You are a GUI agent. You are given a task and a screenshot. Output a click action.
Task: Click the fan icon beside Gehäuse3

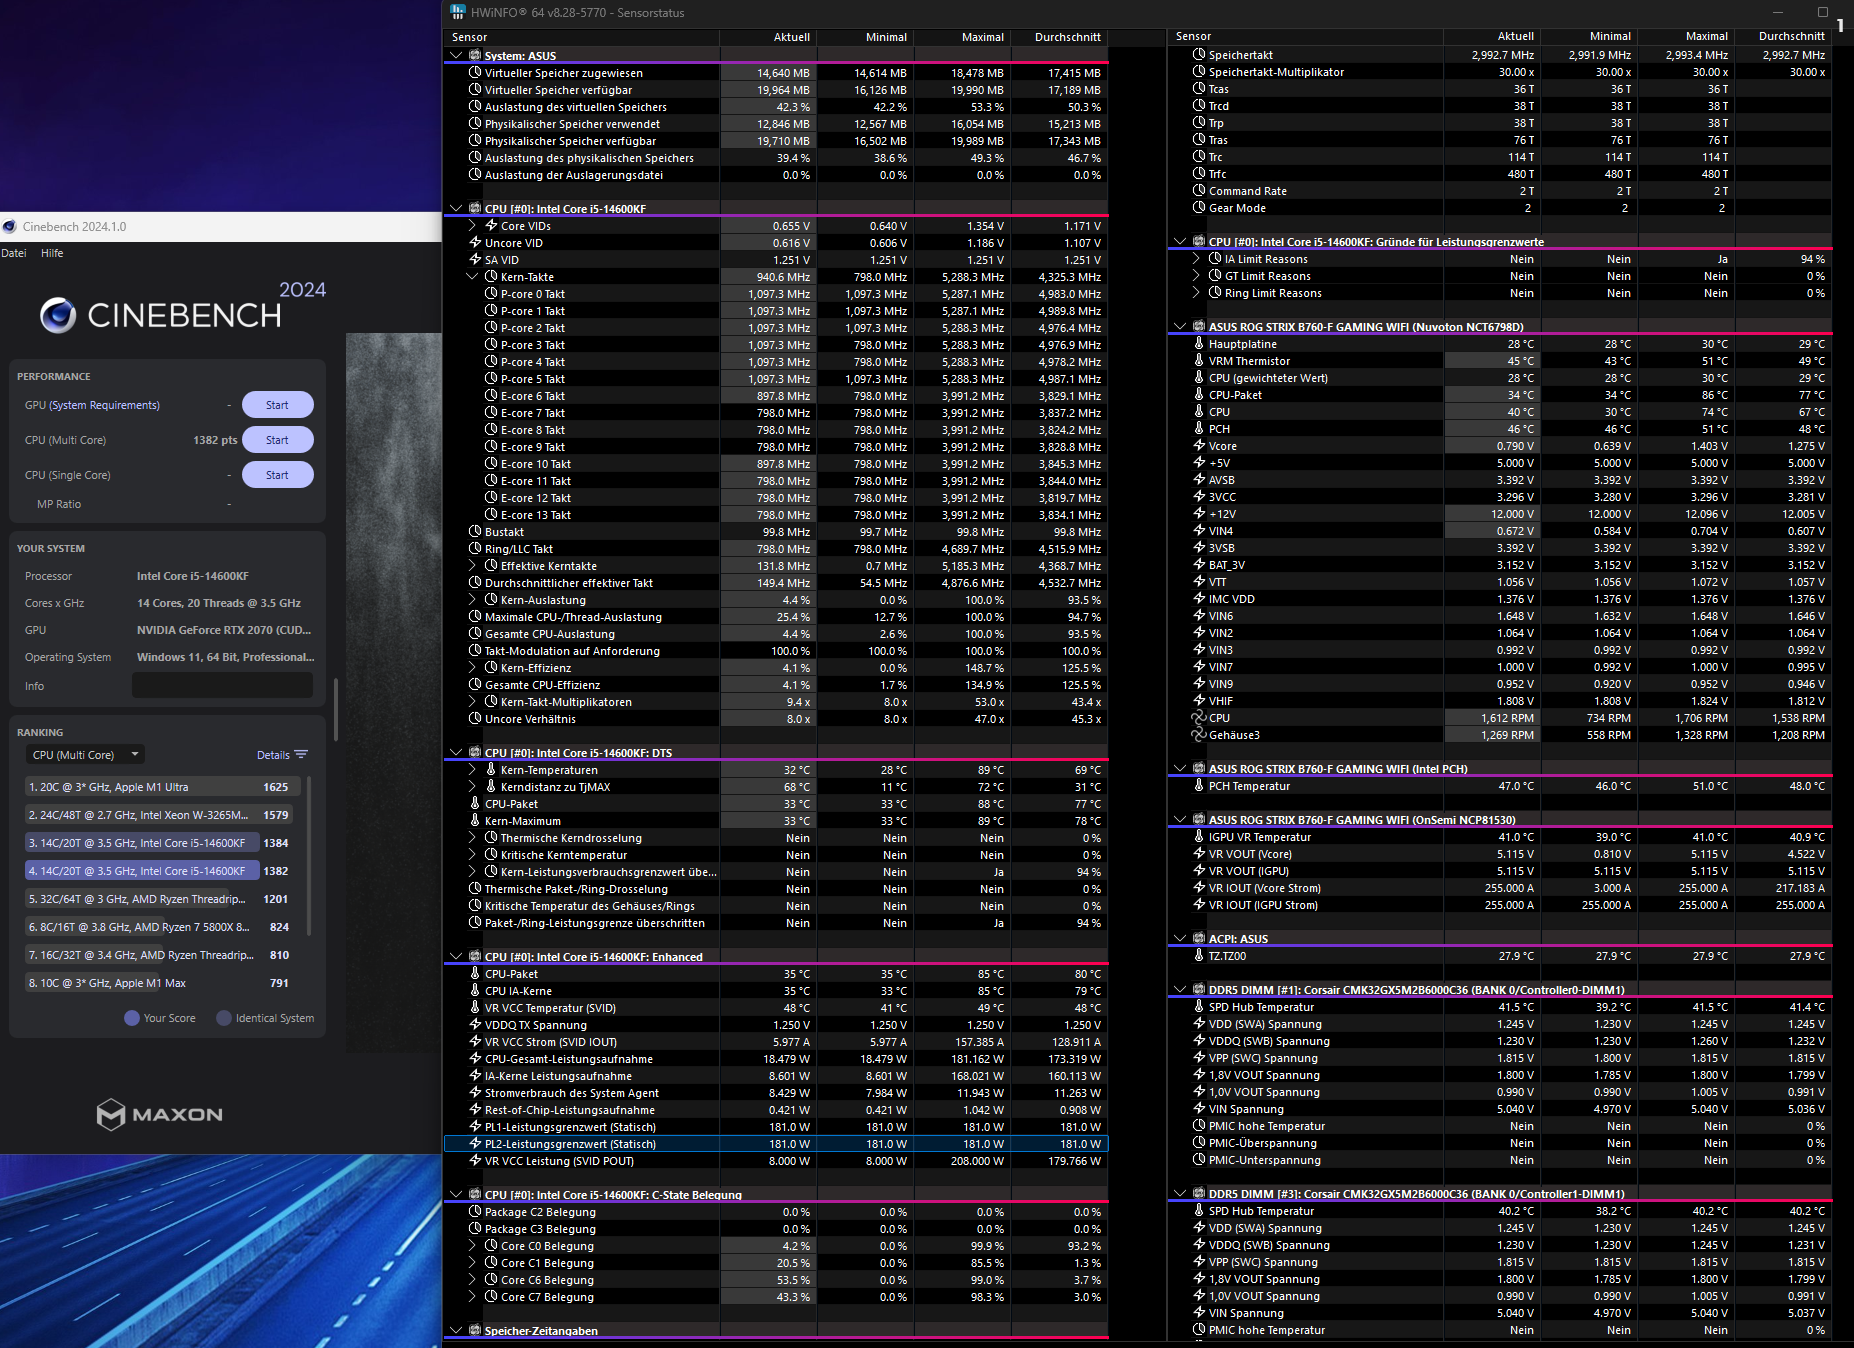[x=1199, y=735]
